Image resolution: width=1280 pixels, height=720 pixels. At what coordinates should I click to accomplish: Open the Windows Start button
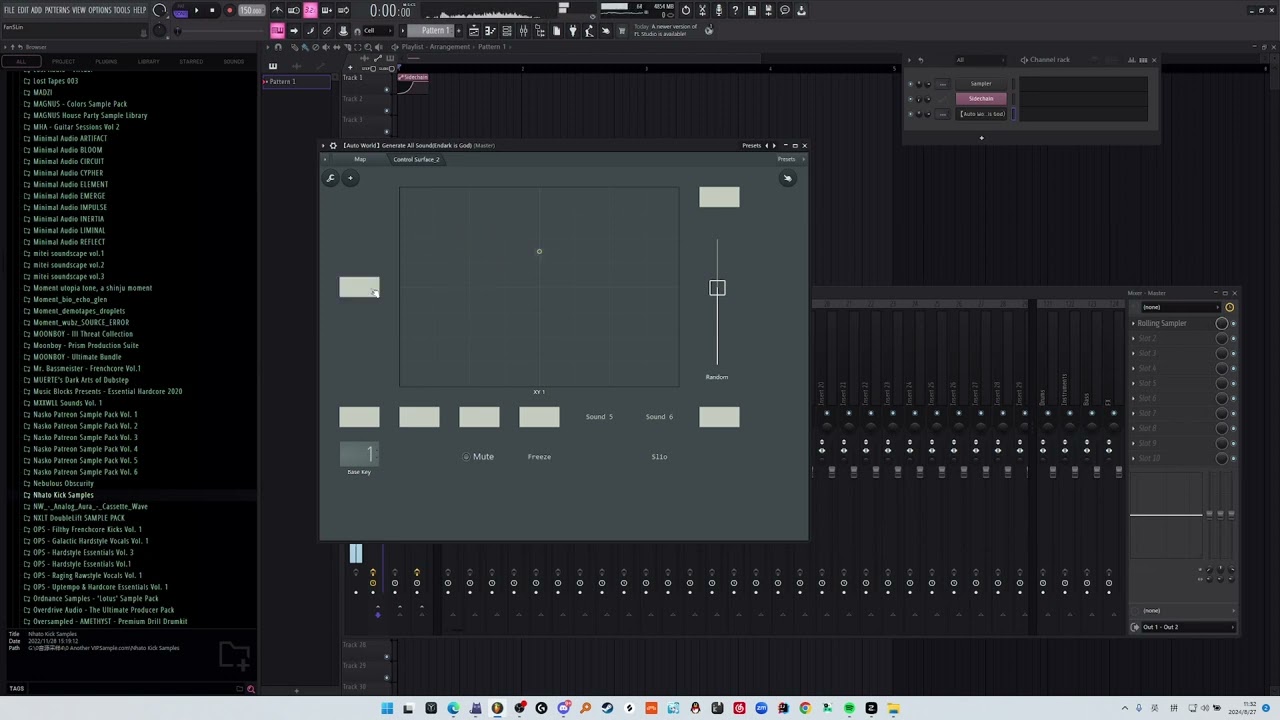[x=386, y=709]
